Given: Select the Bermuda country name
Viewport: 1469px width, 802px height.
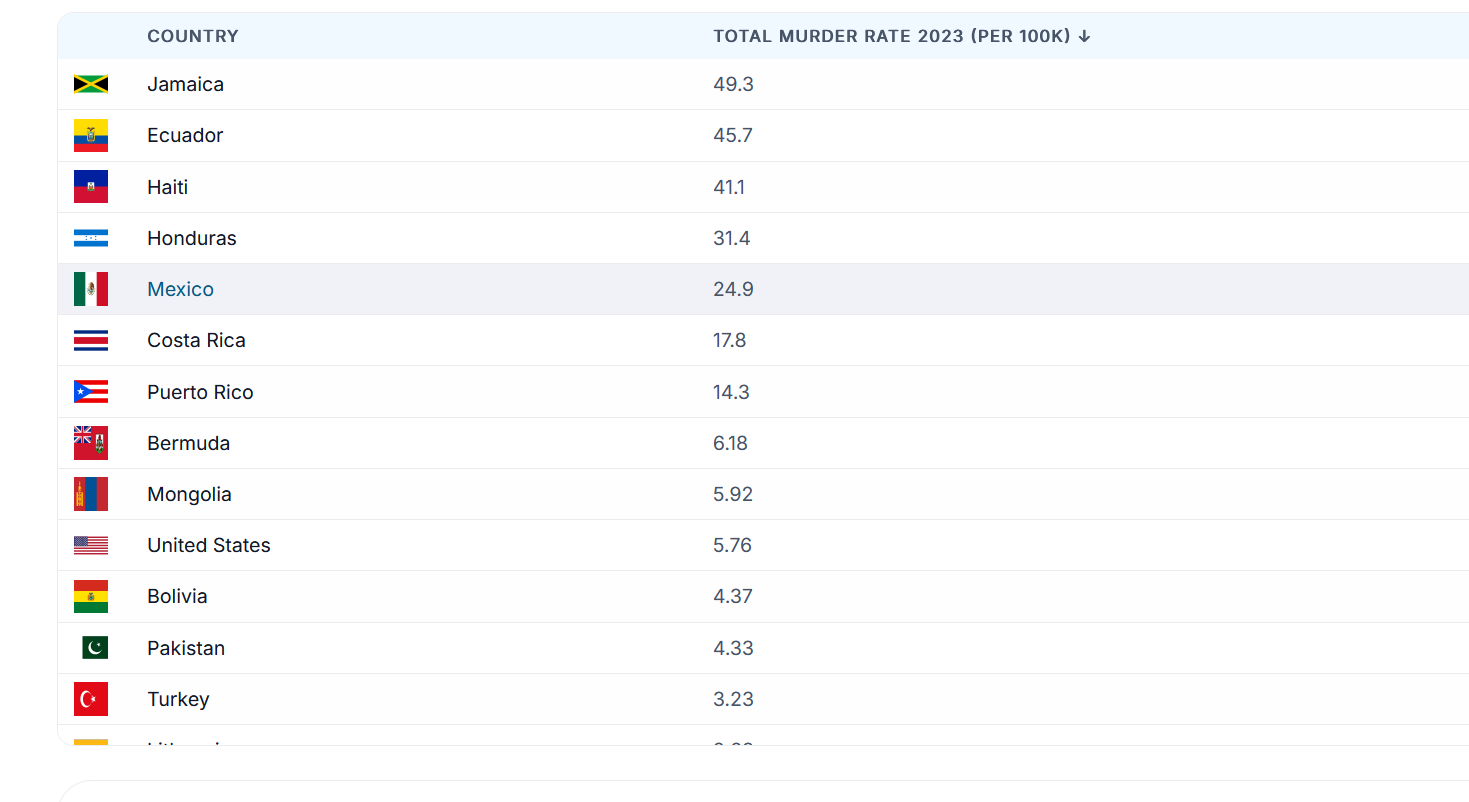Looking at the screenshot, I should coord(189,443).
